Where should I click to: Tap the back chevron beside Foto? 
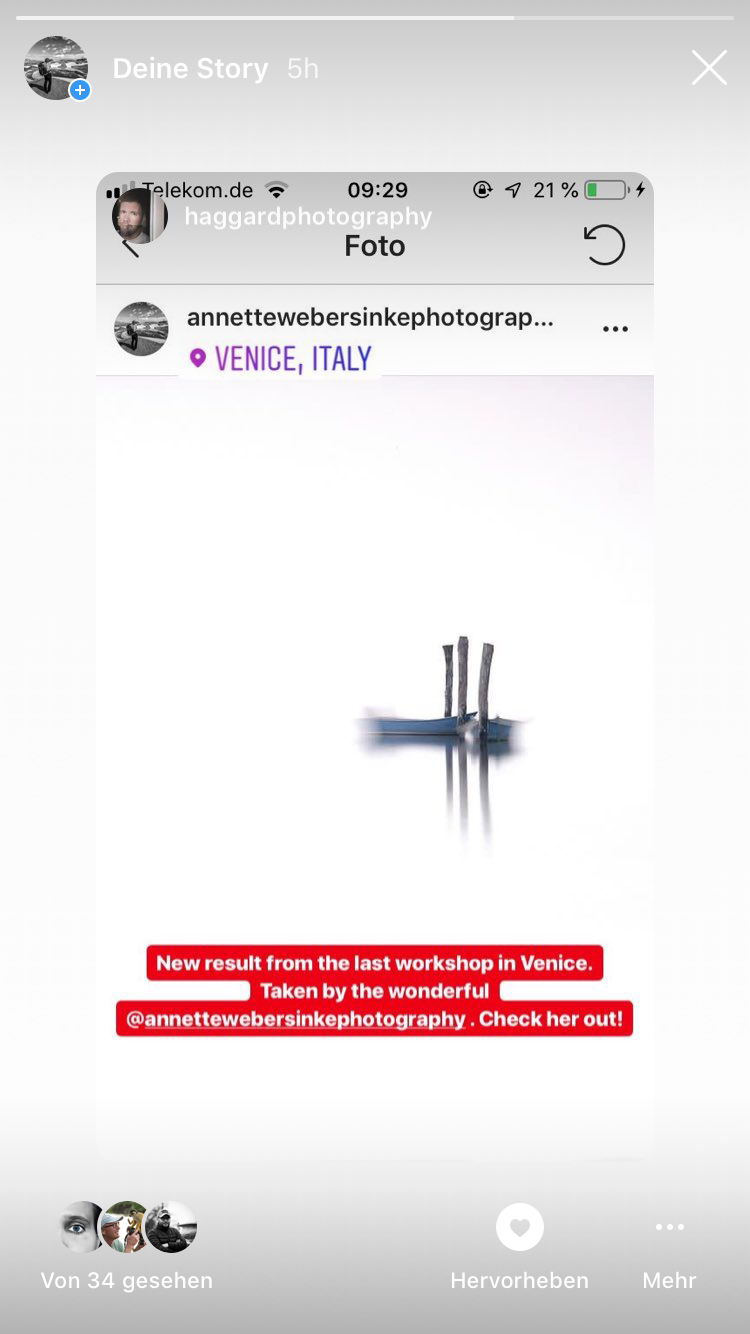click(130, 246)
